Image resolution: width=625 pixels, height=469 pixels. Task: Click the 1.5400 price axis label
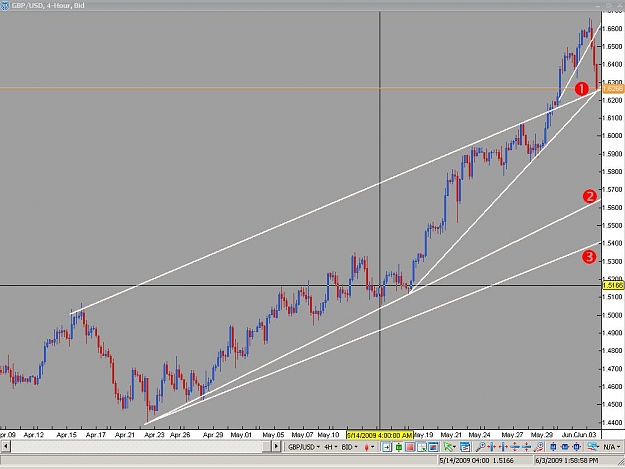pyautogui.click(x=612, y=243)
